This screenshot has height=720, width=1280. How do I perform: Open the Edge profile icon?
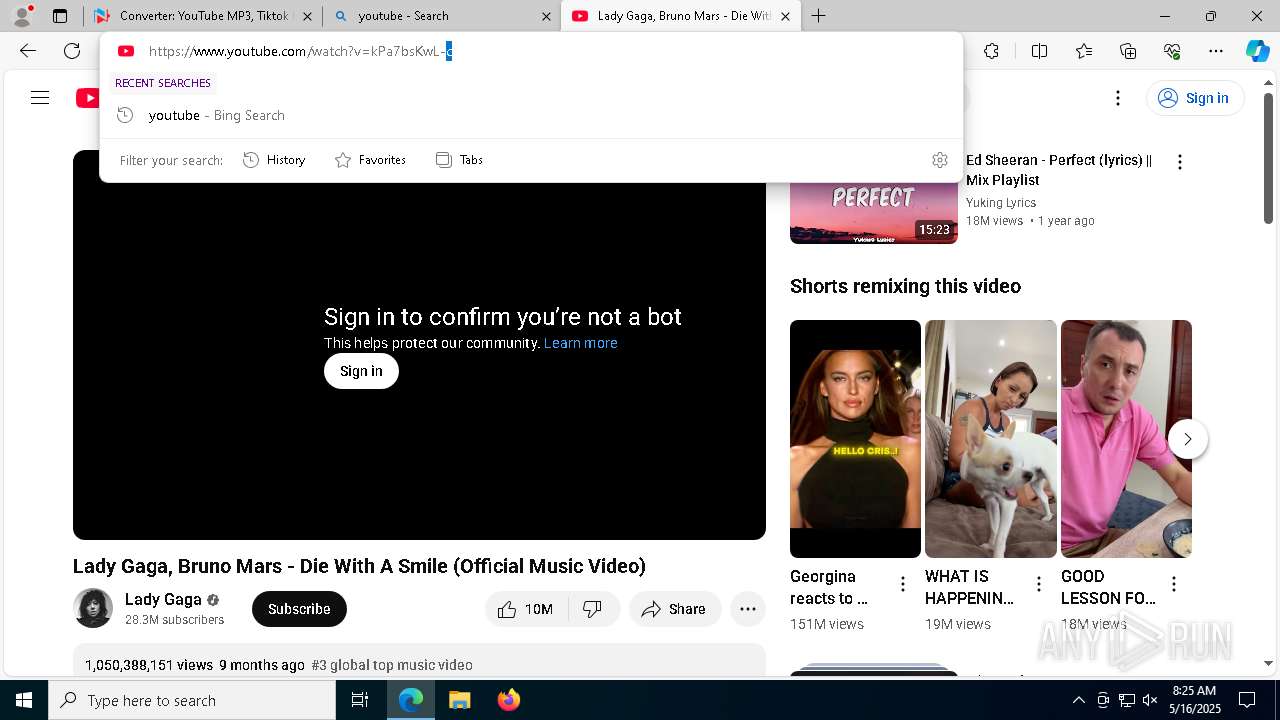tap(22, 16)
